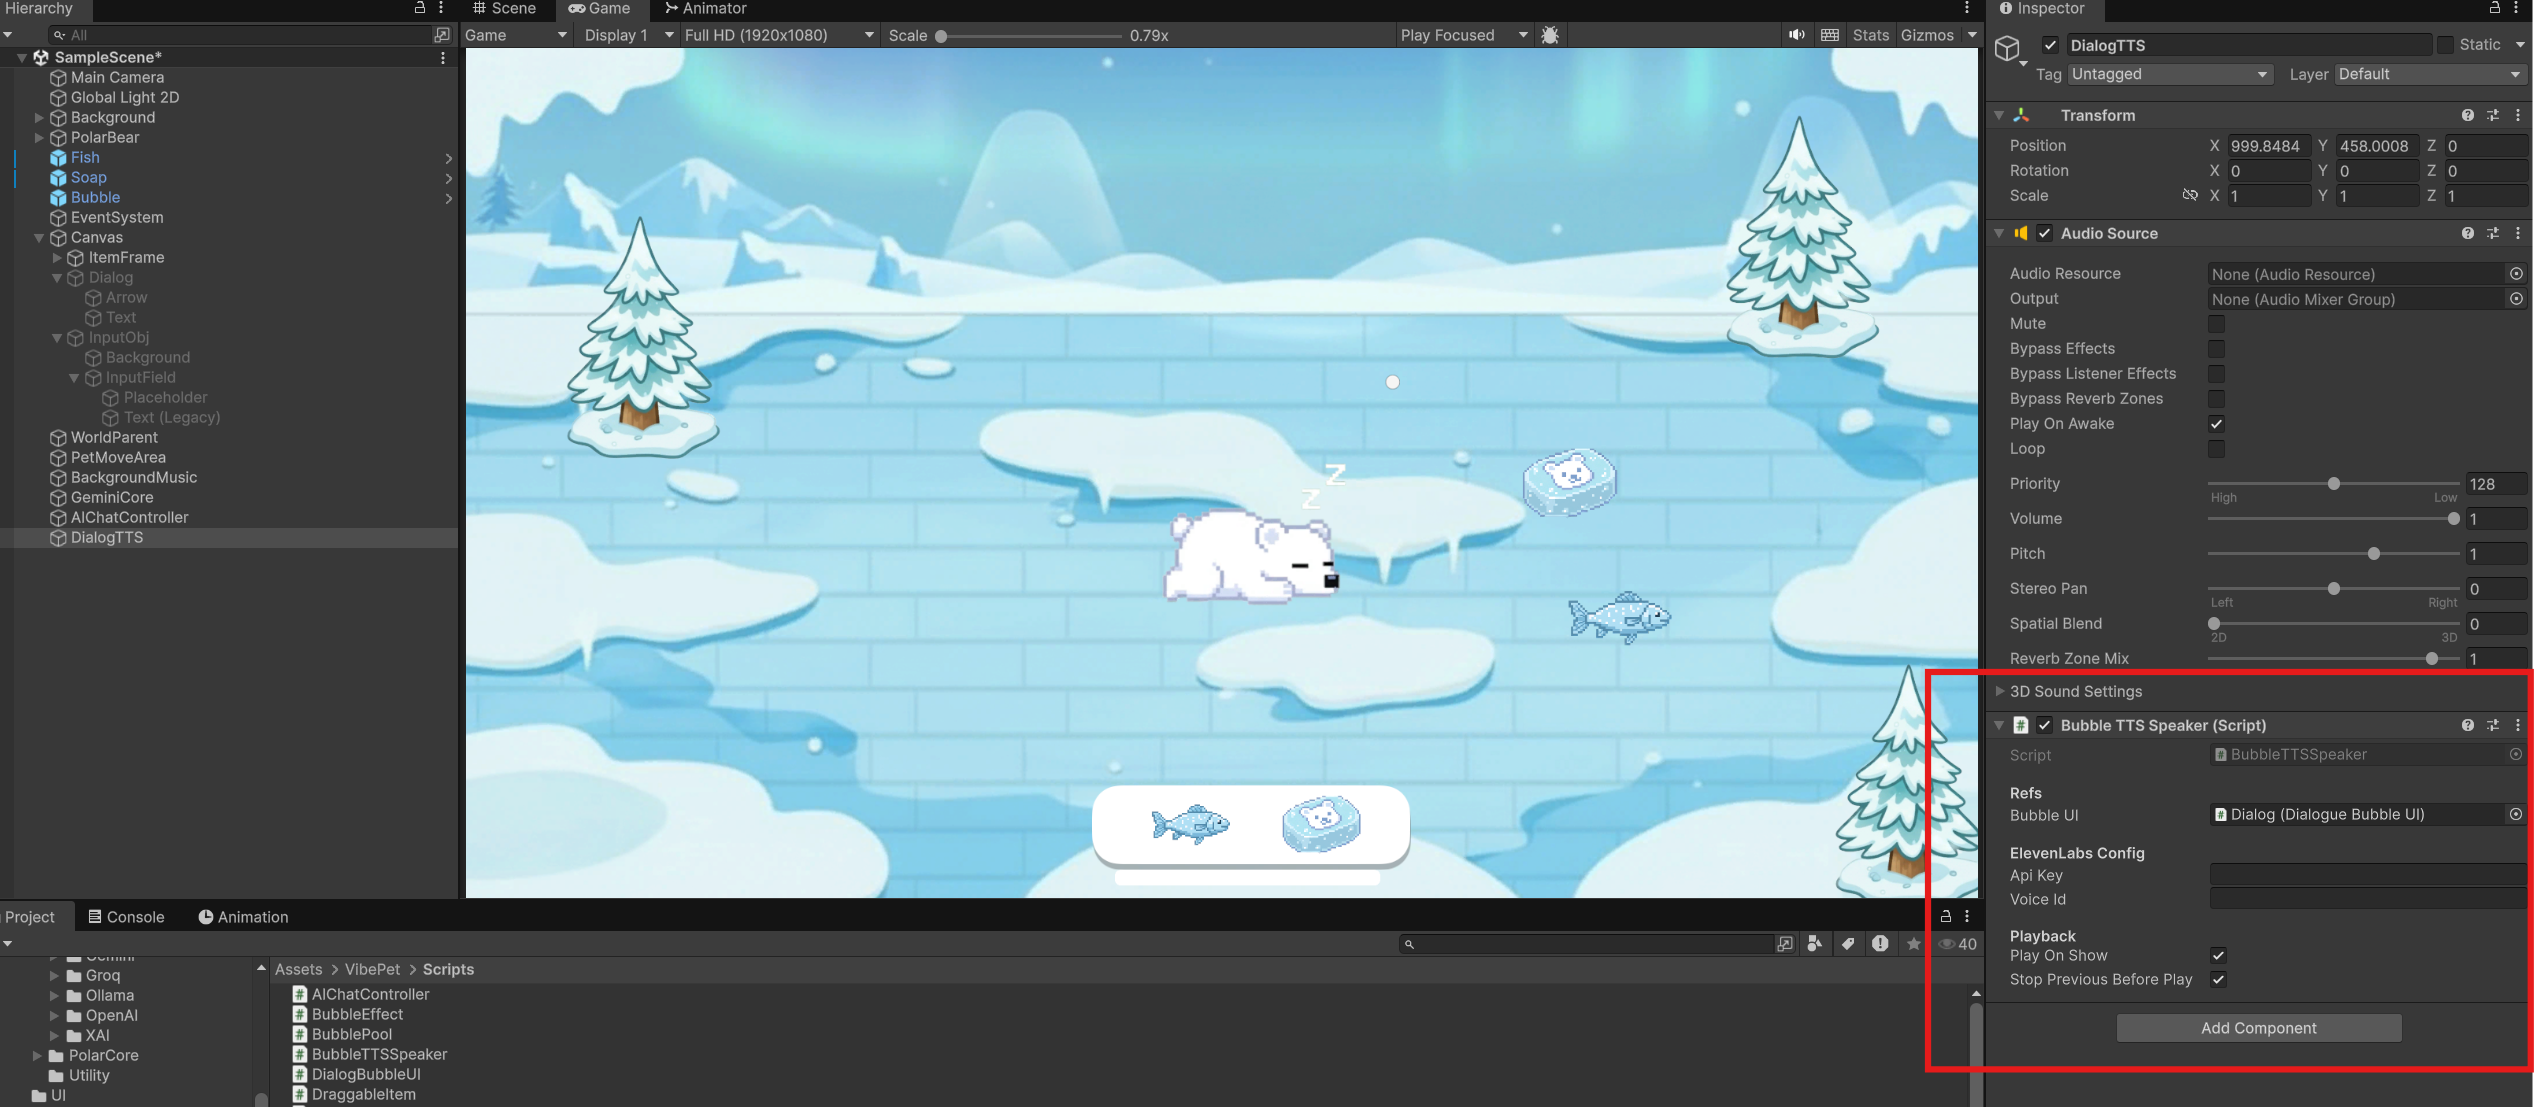Enable the Mute checkbox
The width and height of the screenshot is (2534, 1107).
[x=2217, y=324]
